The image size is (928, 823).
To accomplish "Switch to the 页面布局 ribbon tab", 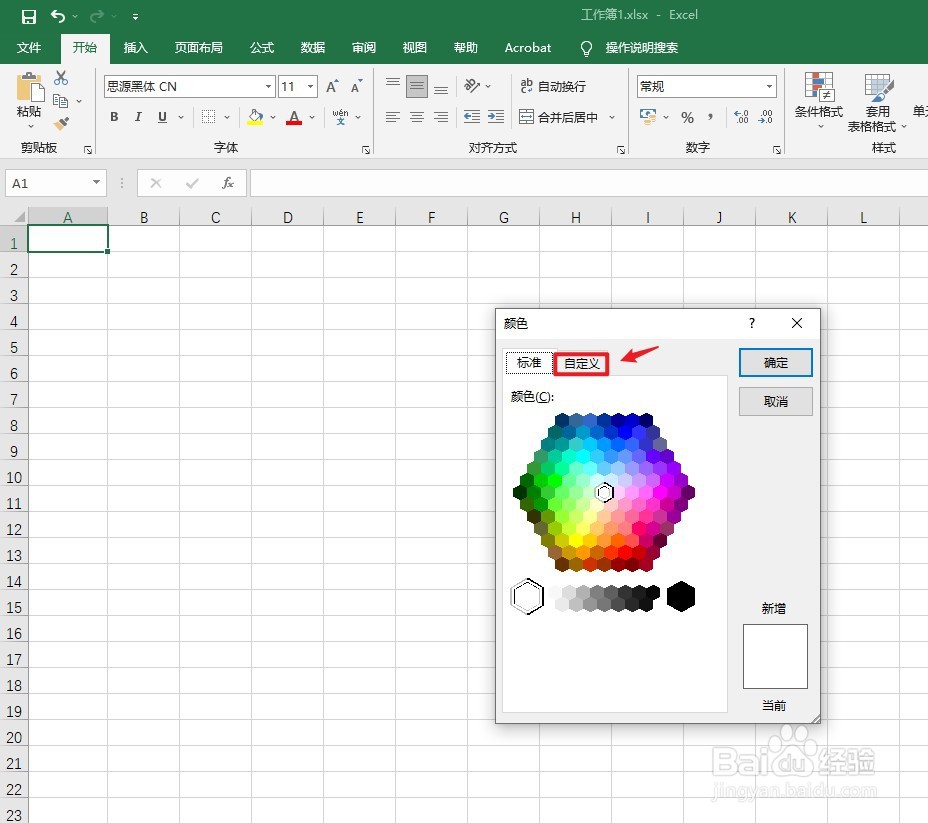I will pyautogui.click(x=199, y=48).
